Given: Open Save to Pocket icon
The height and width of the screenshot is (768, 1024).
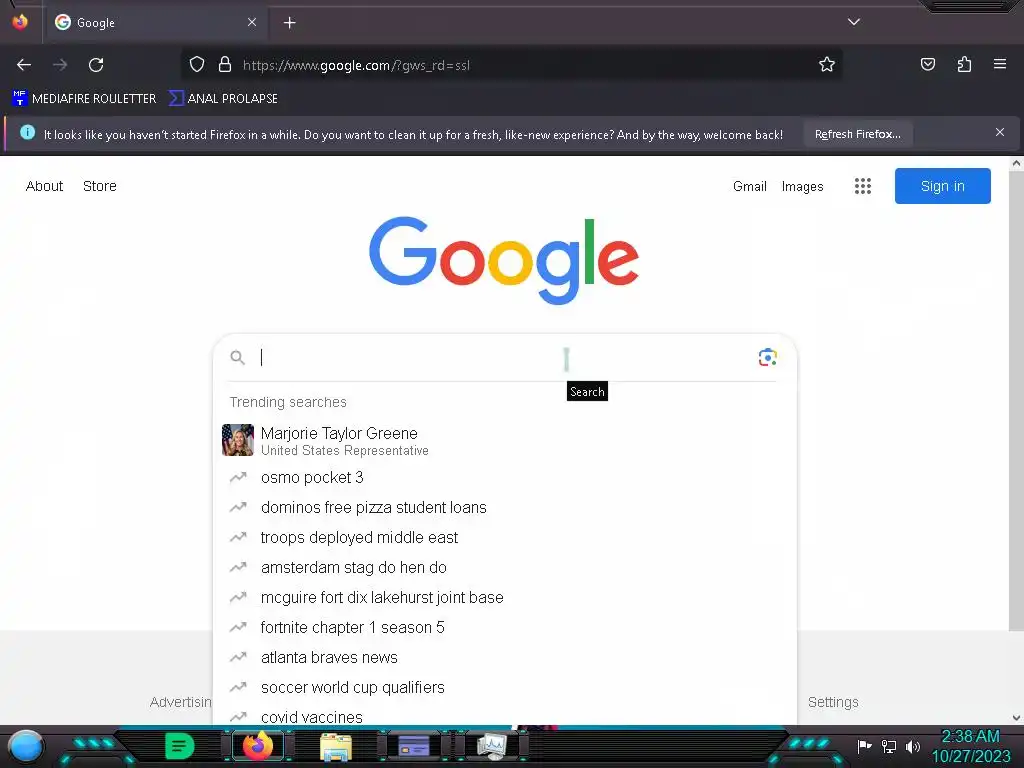Looking at the screenshot, I should [927, 64].
